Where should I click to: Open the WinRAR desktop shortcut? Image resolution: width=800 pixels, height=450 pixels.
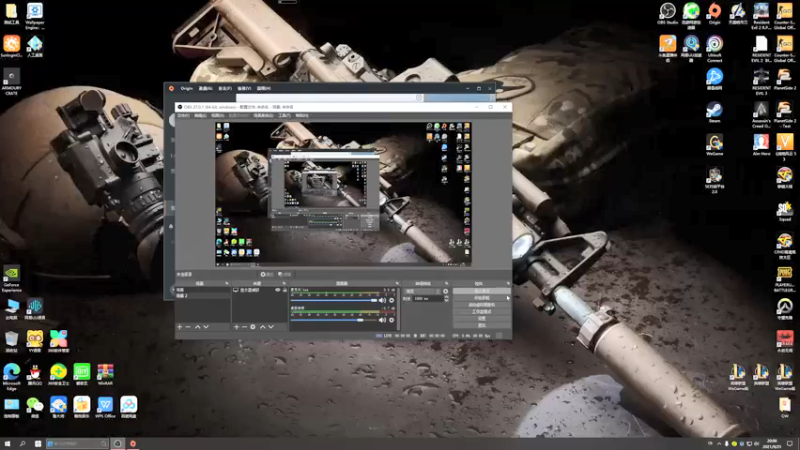click(105, 374)
